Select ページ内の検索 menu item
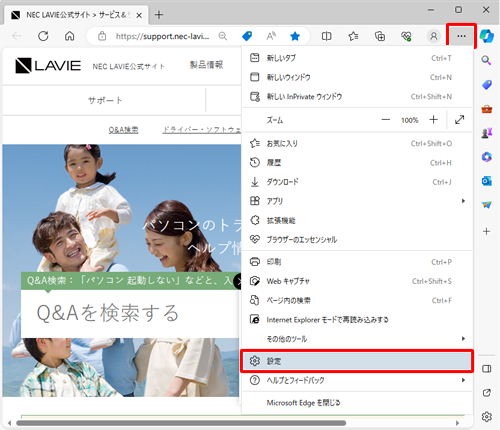The height and width of the screenshot is (430, 500). click(x=357, y=300)
